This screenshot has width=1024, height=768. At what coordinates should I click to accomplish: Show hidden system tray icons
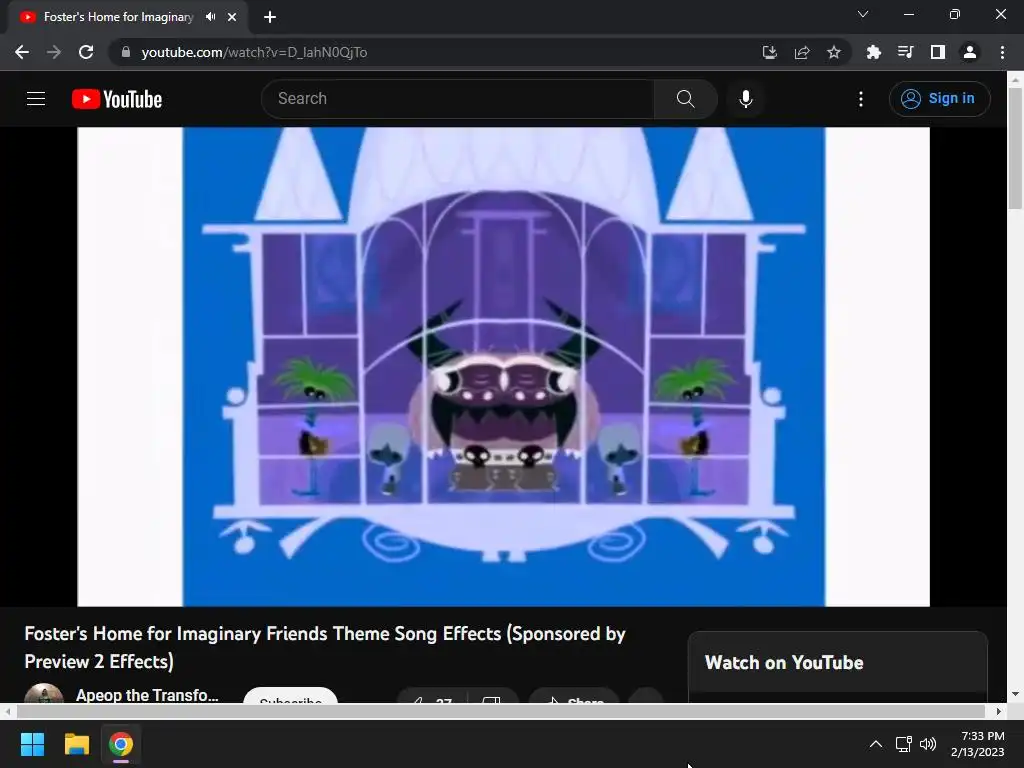point(876,744)
